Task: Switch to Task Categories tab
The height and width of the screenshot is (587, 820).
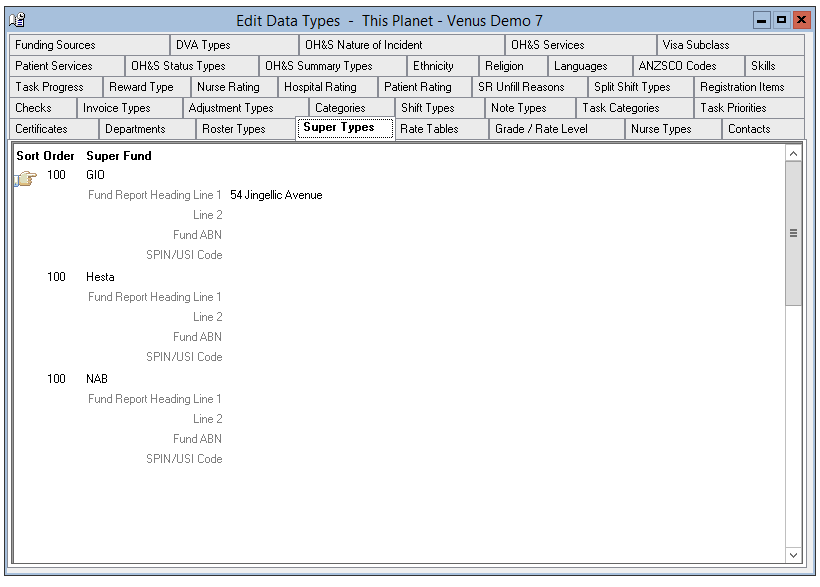Action: 634,108
